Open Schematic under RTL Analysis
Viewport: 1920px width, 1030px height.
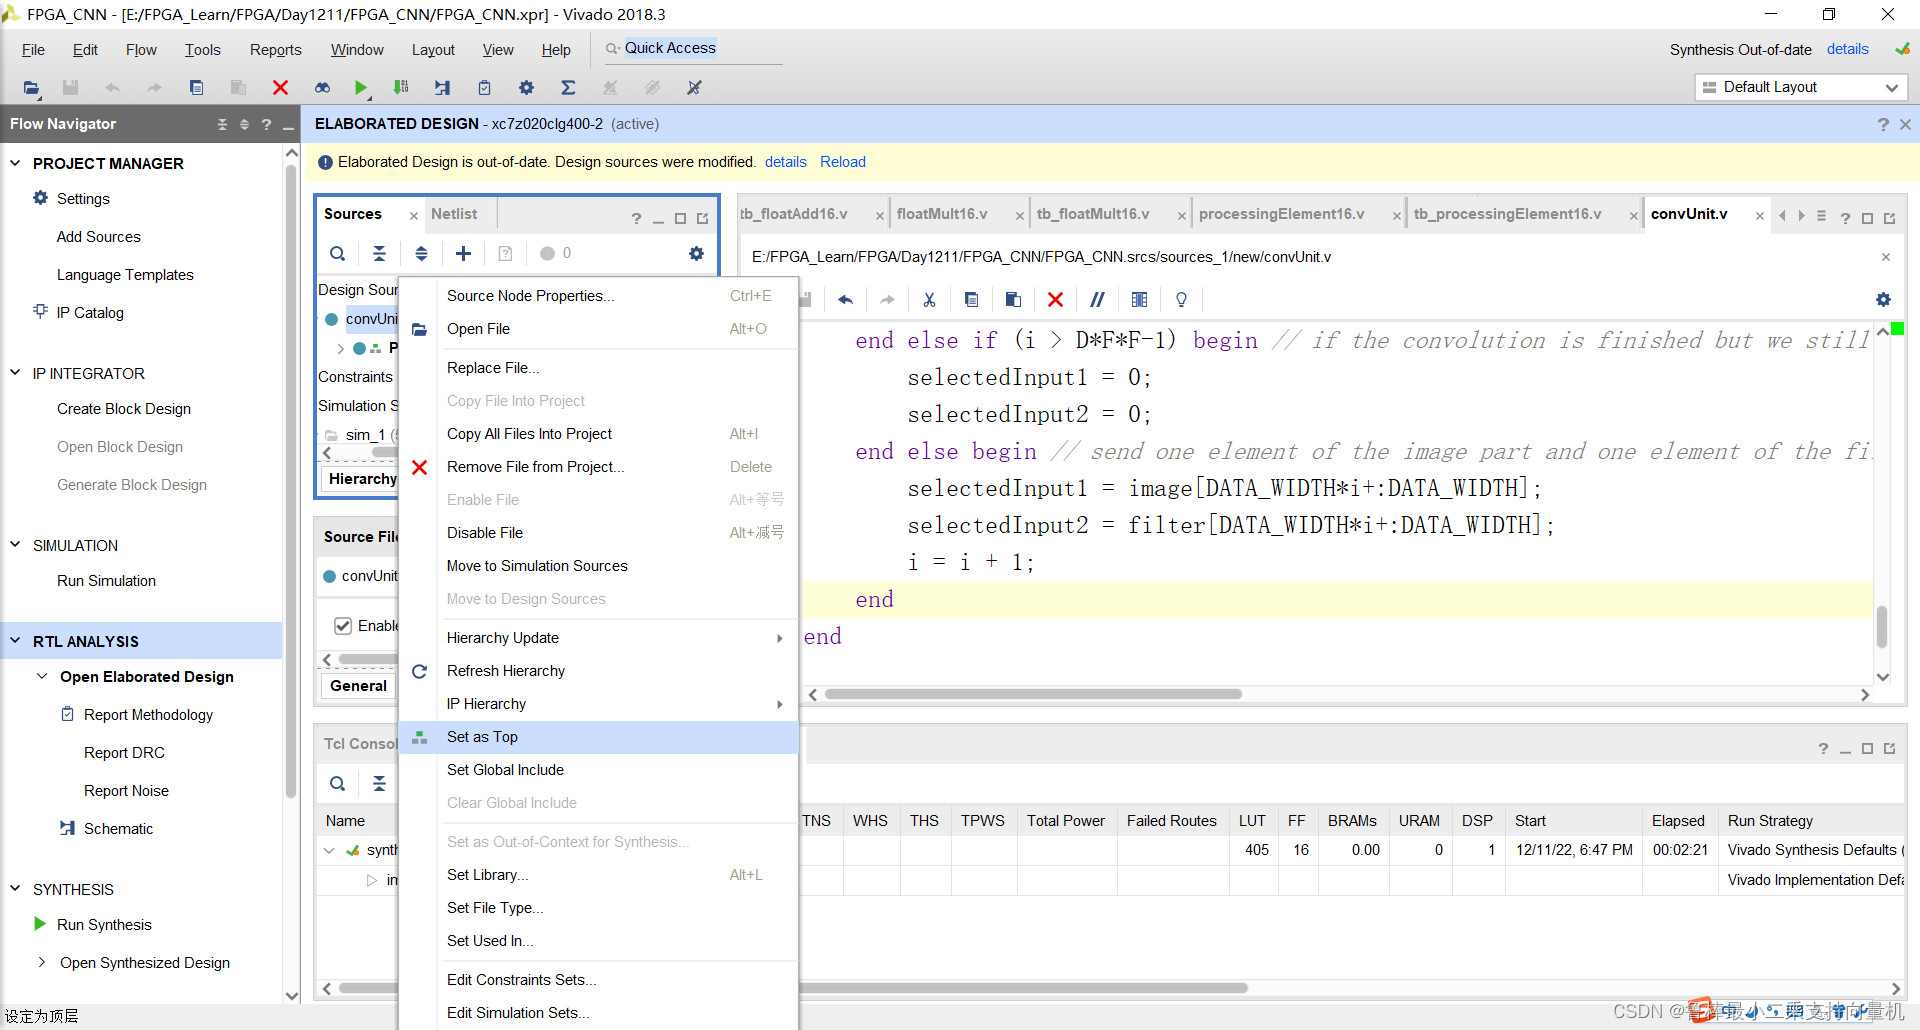pos(118,829)
